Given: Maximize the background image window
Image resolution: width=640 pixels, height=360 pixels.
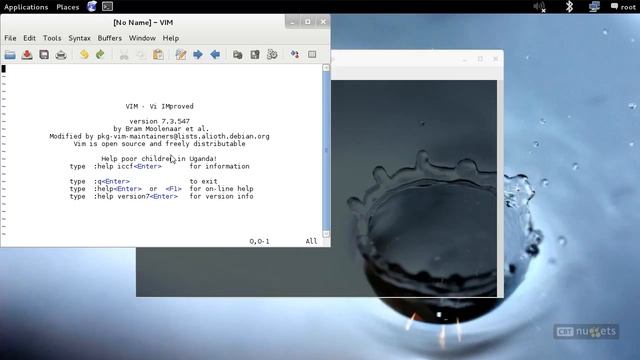Looking at the screenshot, I should coord(480,59).
